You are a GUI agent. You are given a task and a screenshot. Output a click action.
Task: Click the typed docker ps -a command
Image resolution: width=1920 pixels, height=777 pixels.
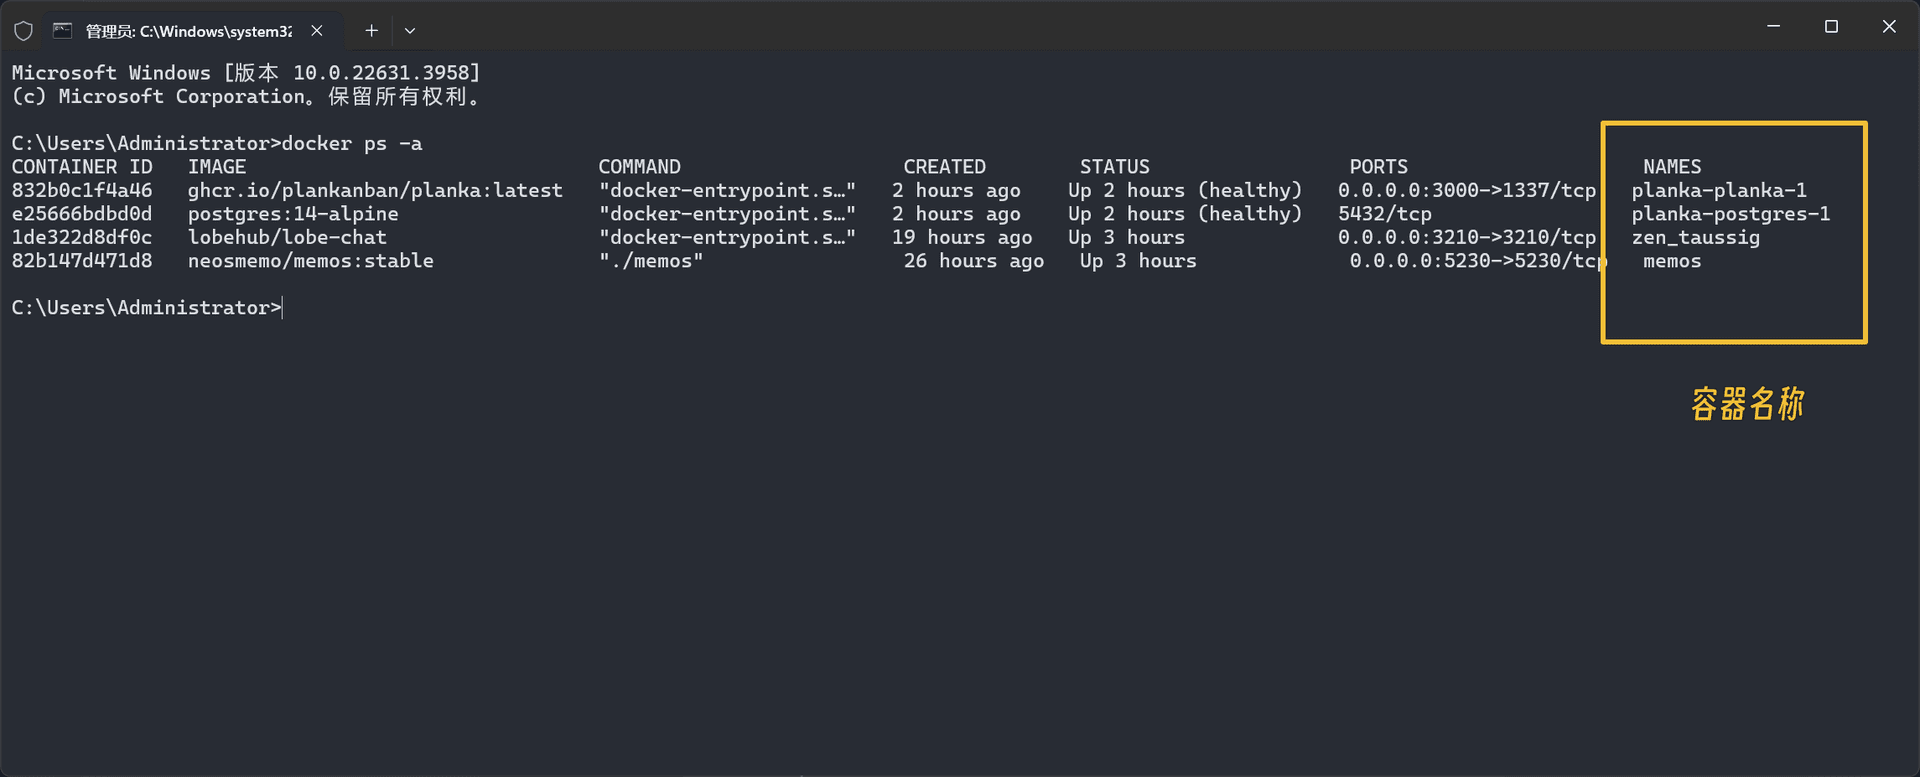coord(352,144)
